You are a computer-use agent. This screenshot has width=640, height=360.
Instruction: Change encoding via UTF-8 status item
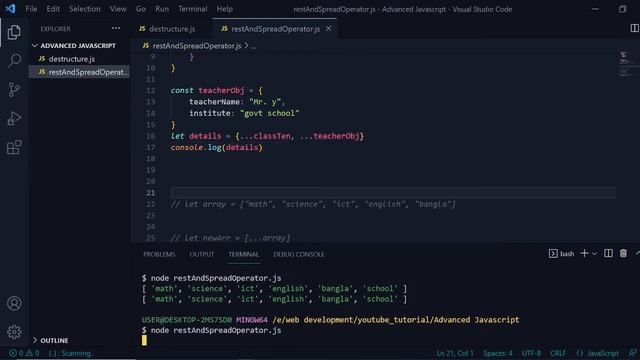click(531, 353)
